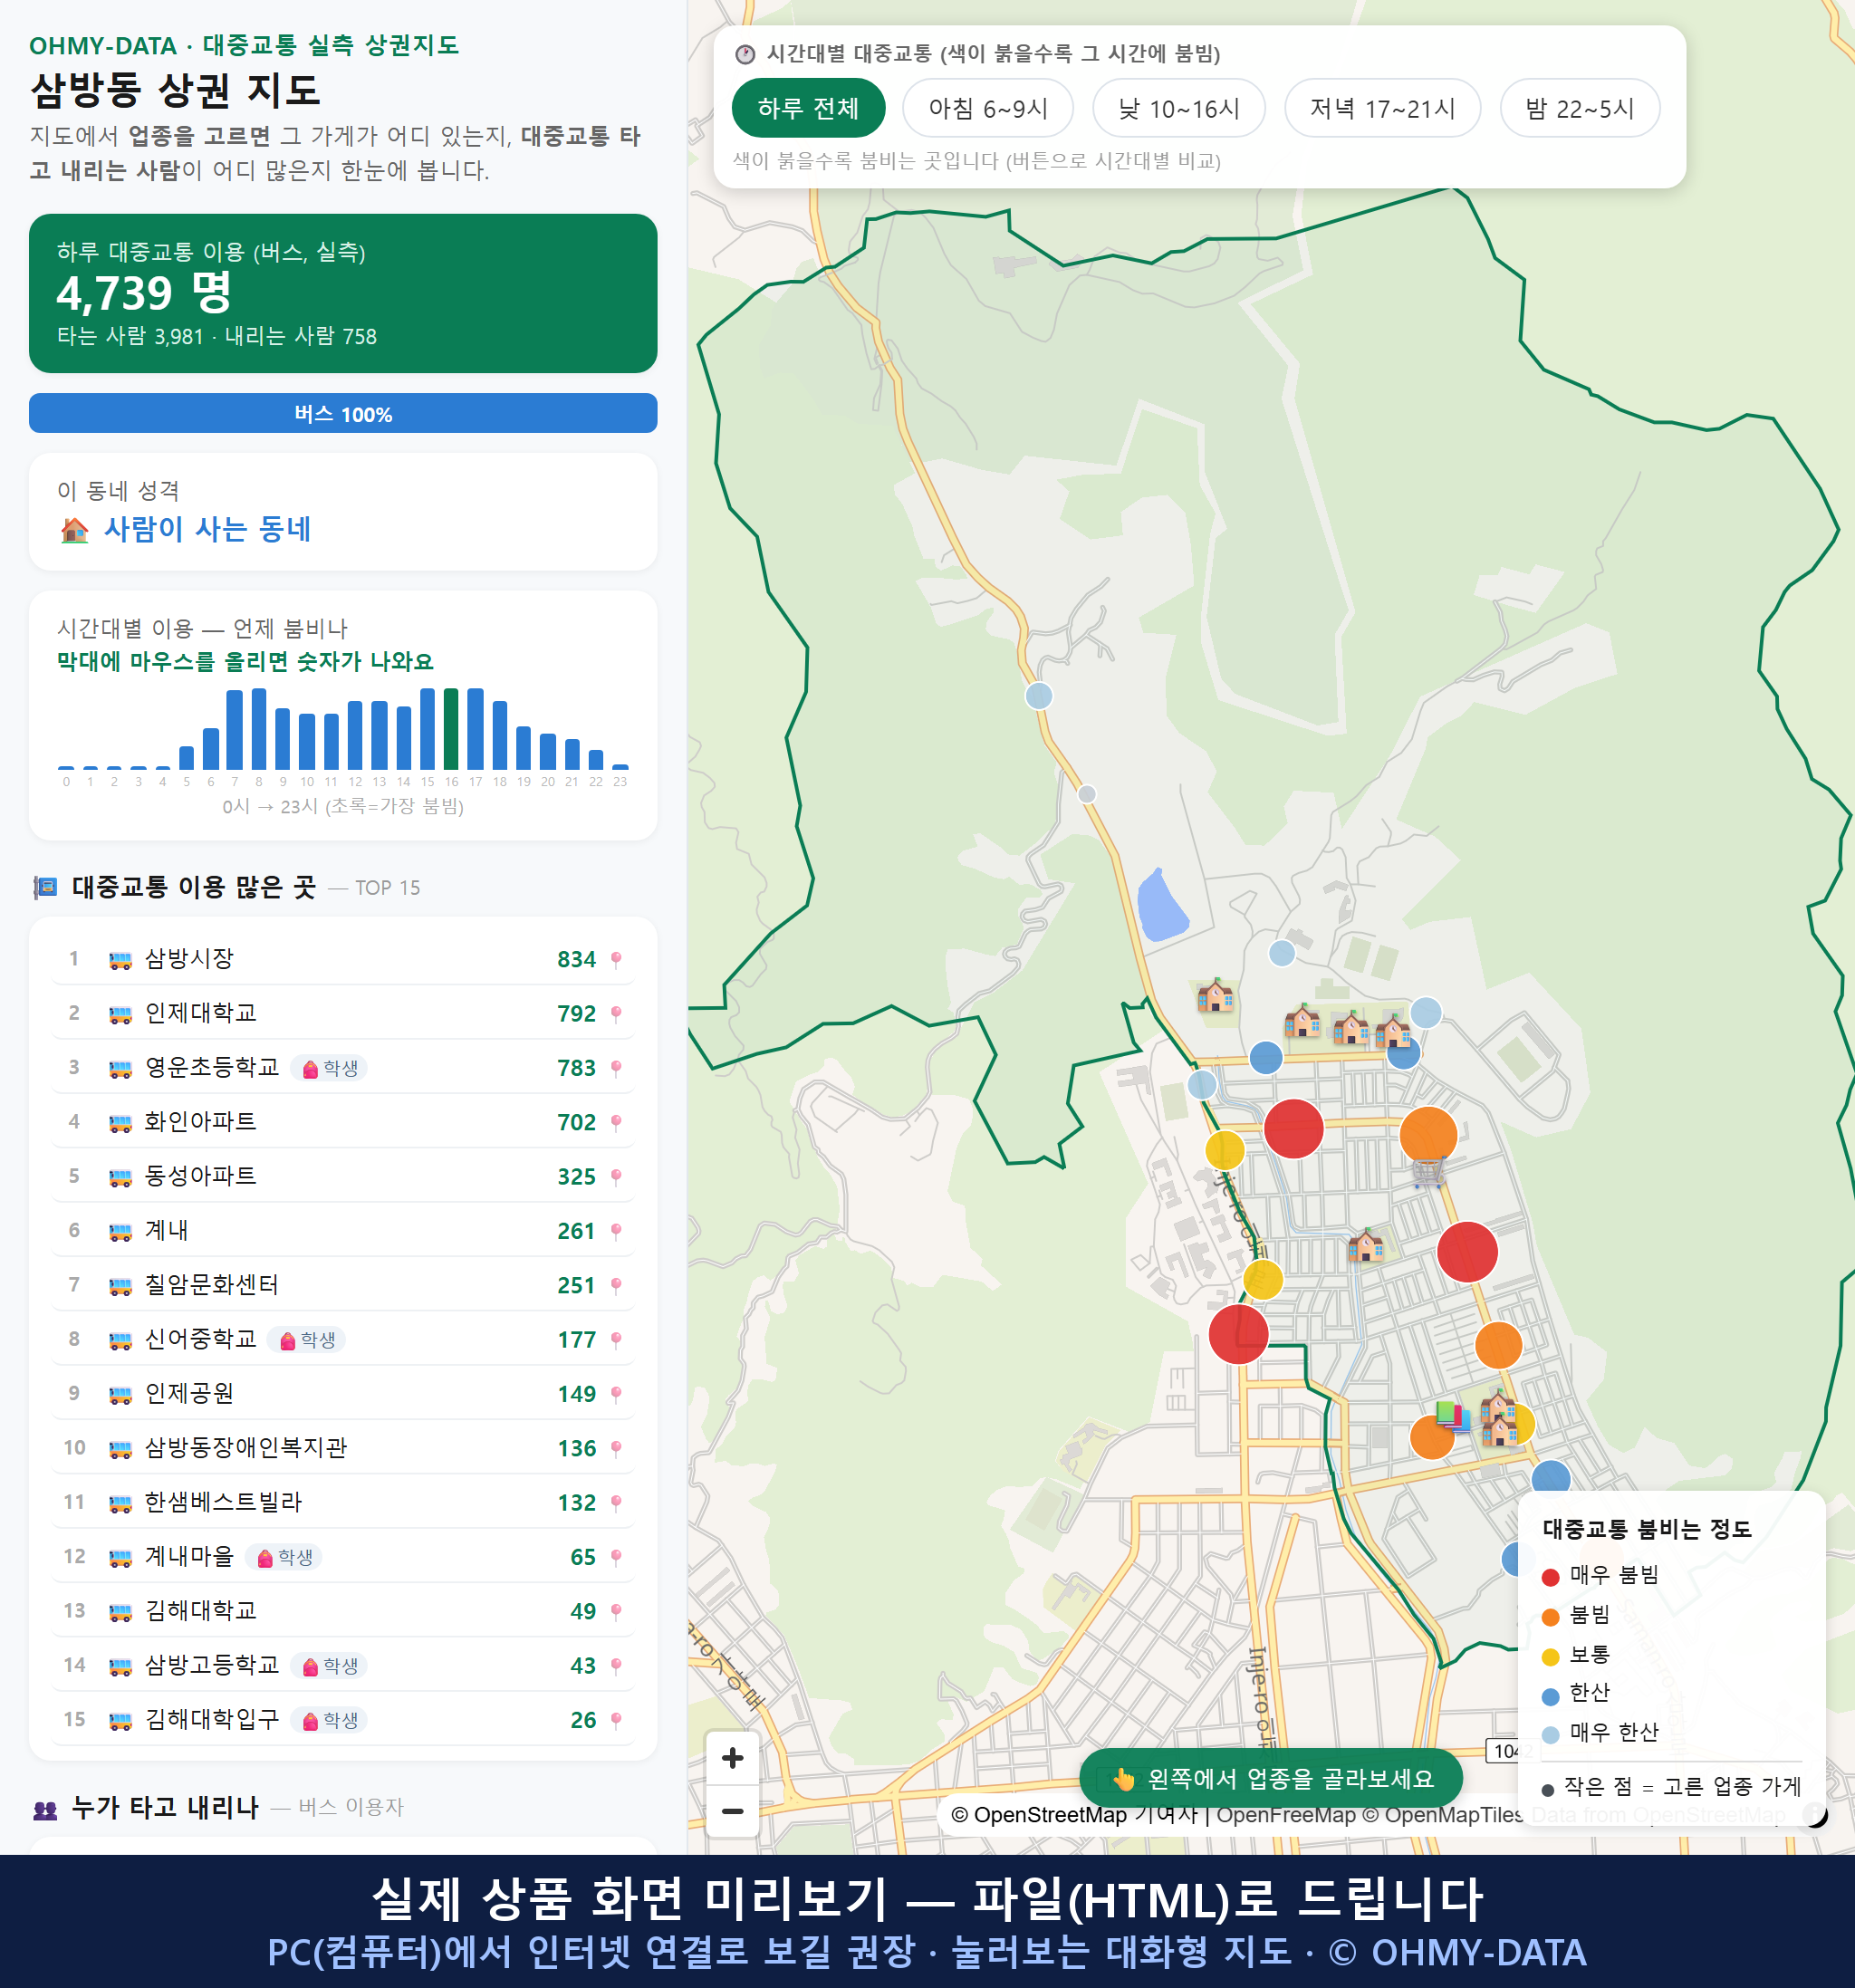Click the 학생 tag on 영운초등학교

pyautogui.click(x=329, y=1068)
